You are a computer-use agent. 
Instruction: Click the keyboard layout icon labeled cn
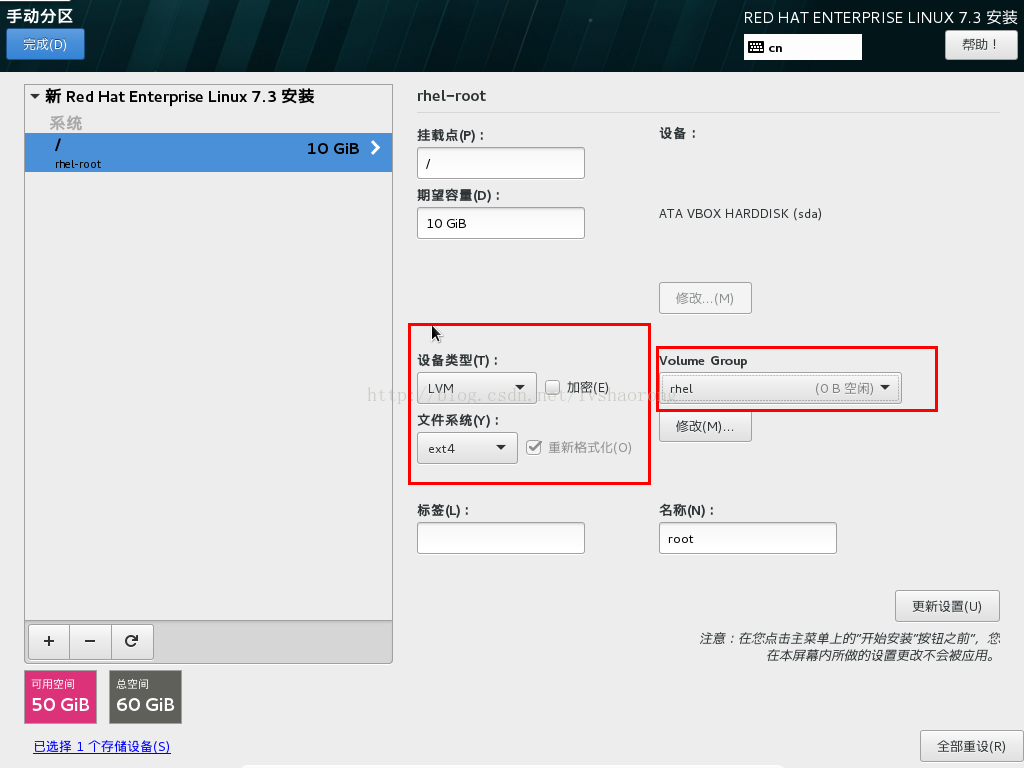756,47
